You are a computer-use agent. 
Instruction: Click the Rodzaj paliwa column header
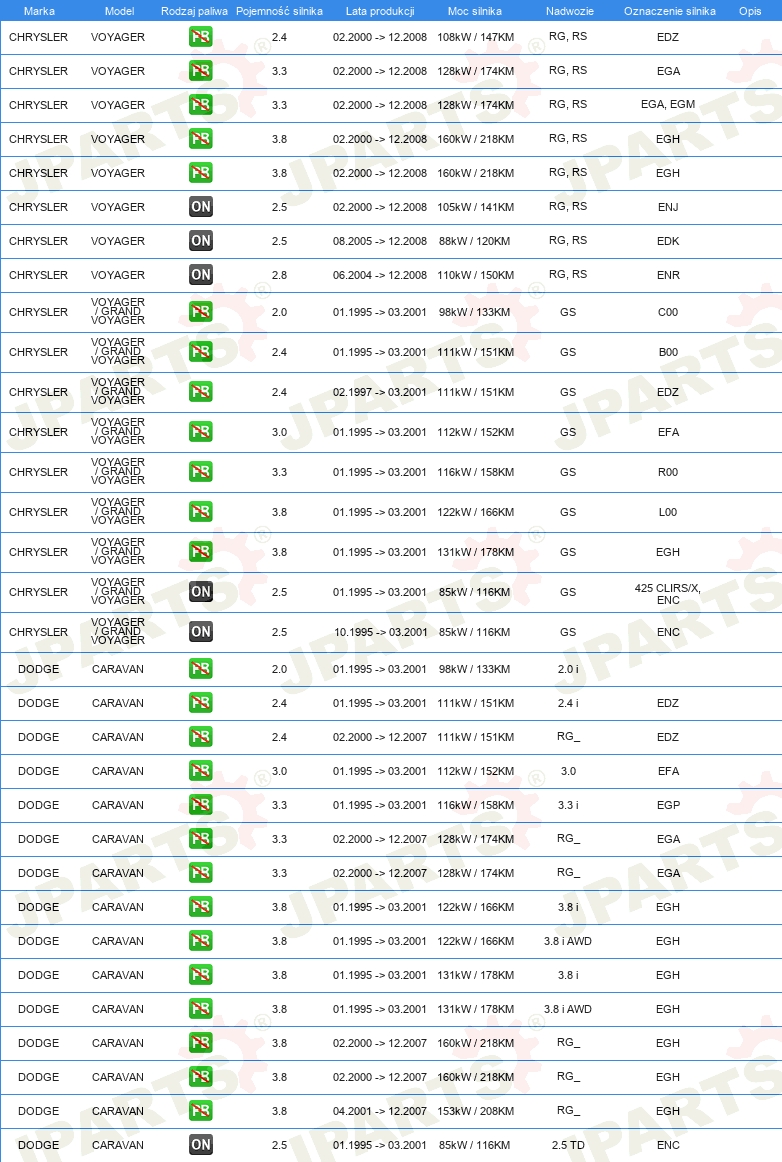click(194, 11)
